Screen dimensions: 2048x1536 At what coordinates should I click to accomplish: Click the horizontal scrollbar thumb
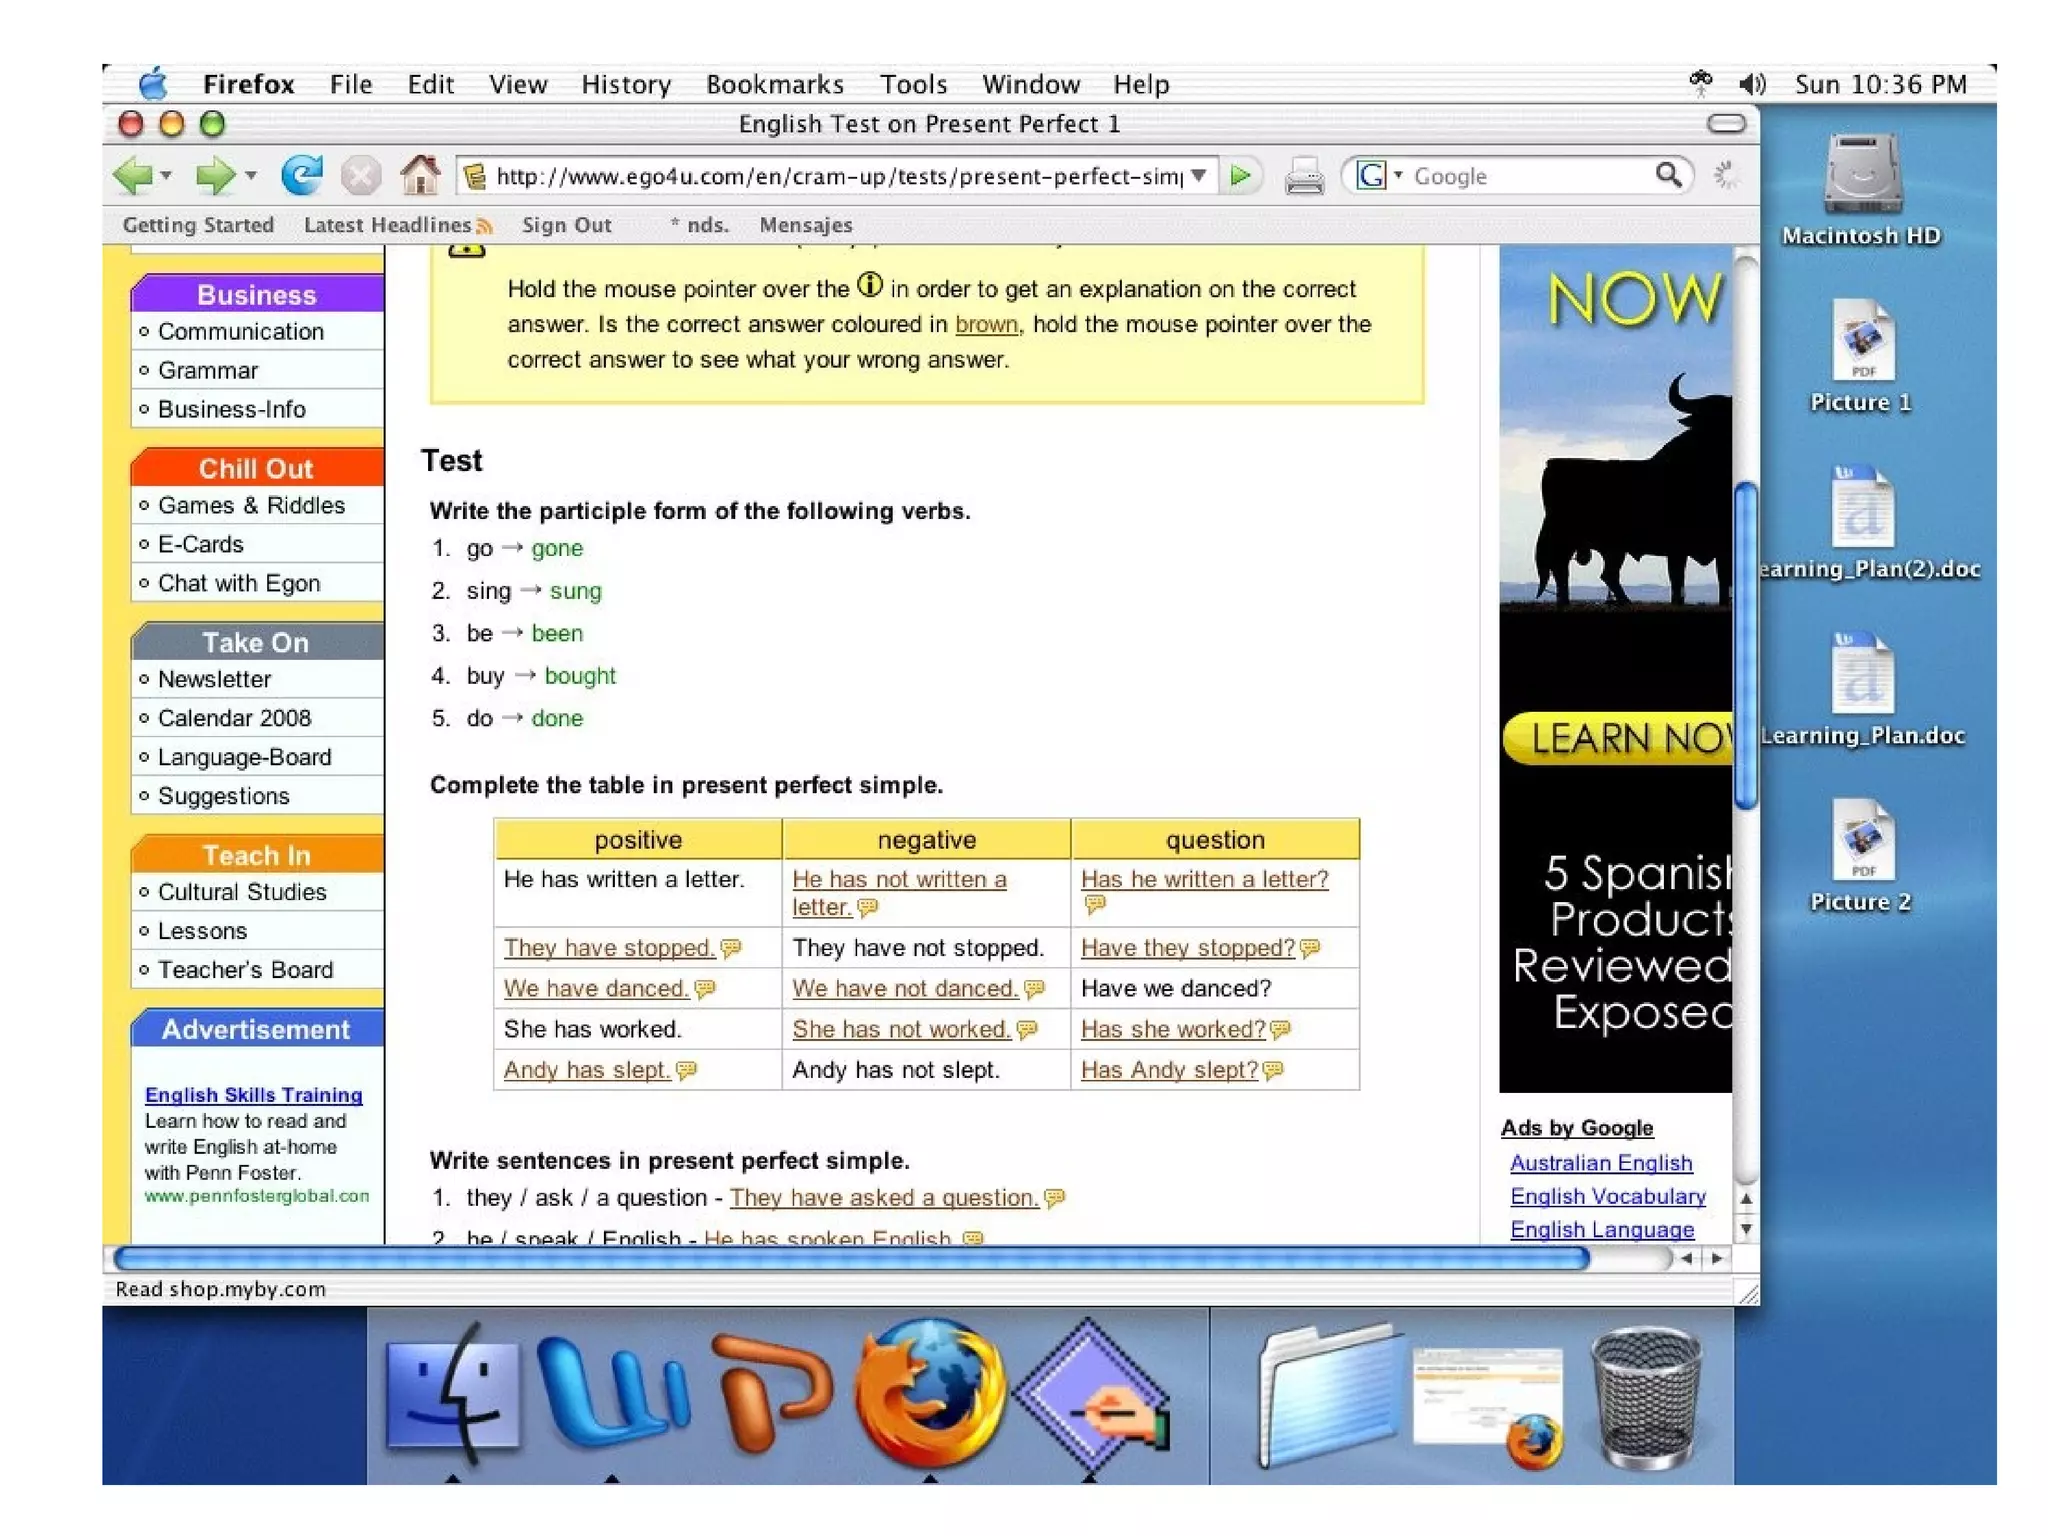(x=850, y=1259)
